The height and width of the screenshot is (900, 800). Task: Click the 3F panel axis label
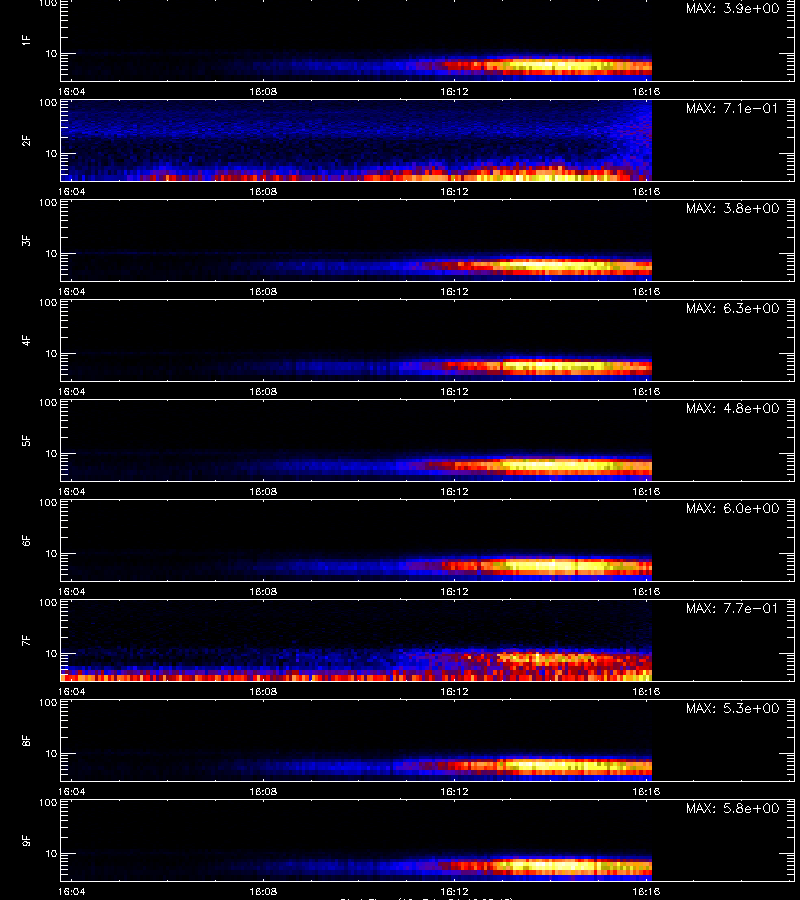25,240
